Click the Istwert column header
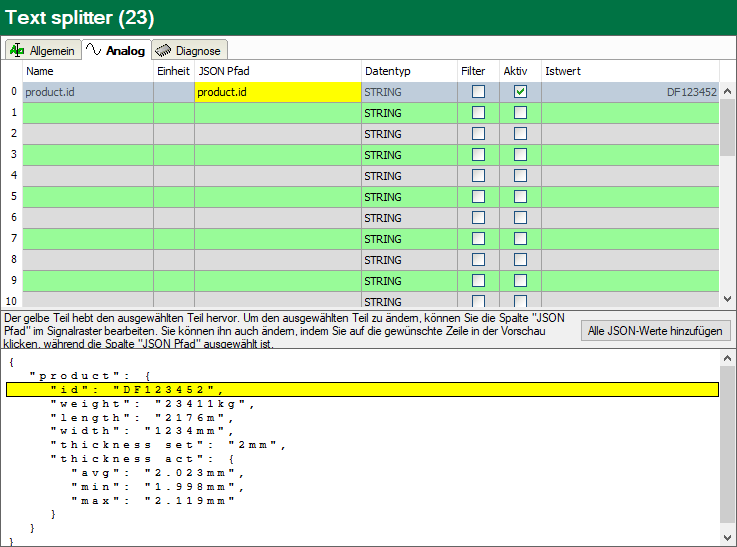Screen dimensions: 737x547 click(630, 71)
